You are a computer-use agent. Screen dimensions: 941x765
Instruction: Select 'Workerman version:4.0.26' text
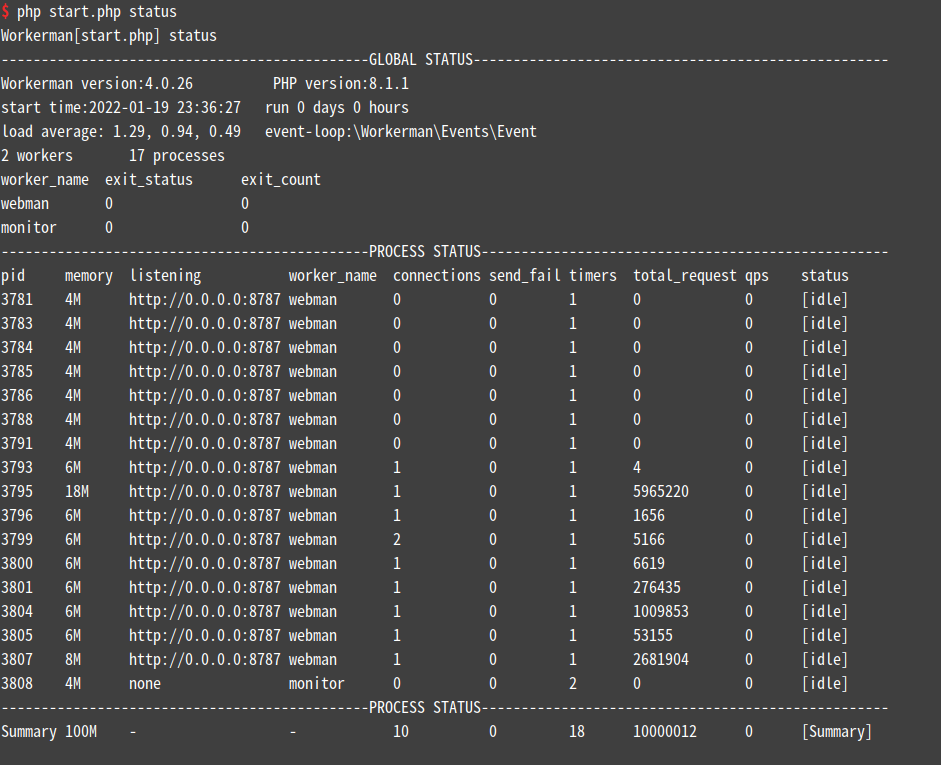[97, 84]
